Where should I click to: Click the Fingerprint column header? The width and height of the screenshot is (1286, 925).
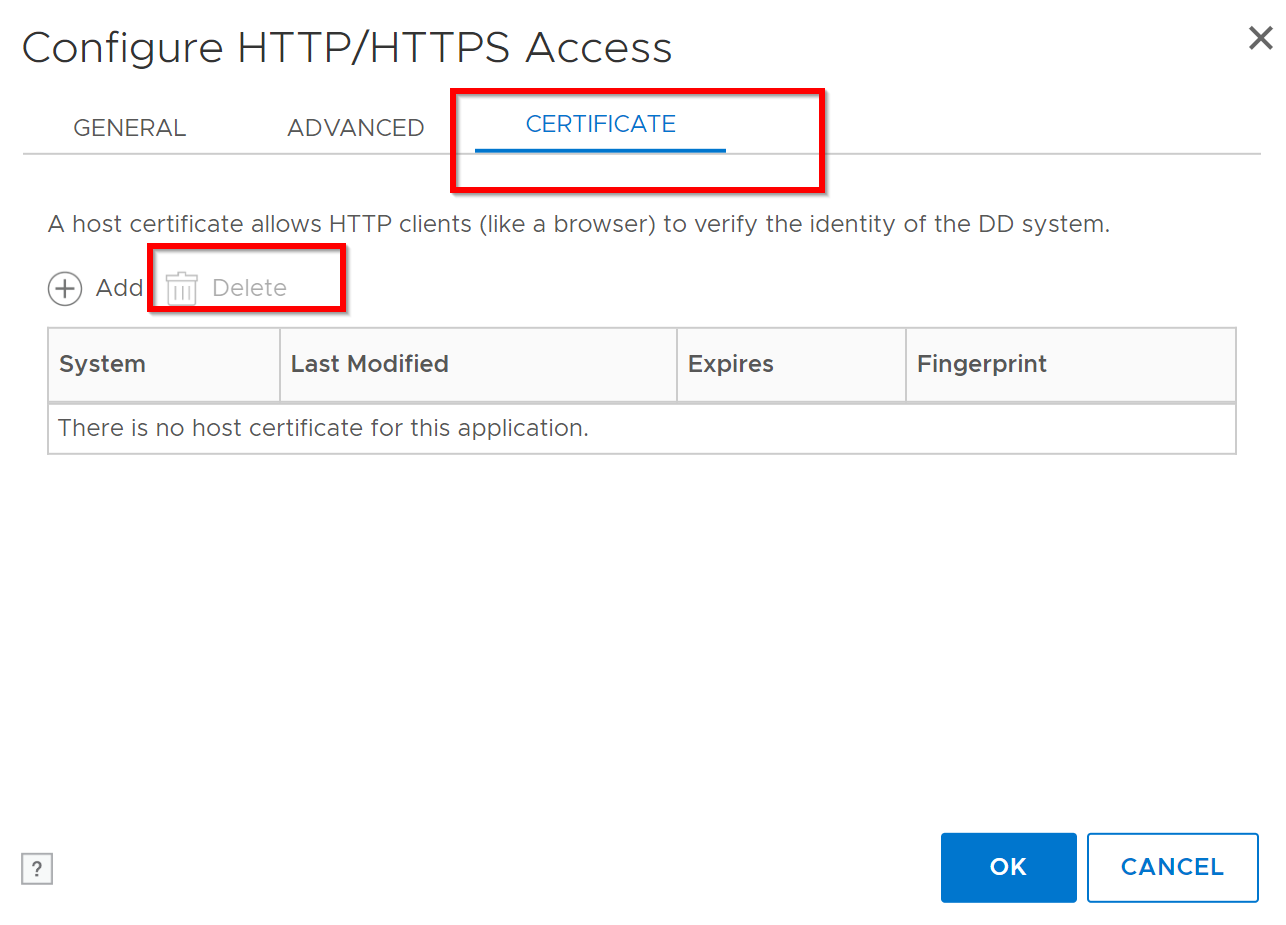[981, 364]
